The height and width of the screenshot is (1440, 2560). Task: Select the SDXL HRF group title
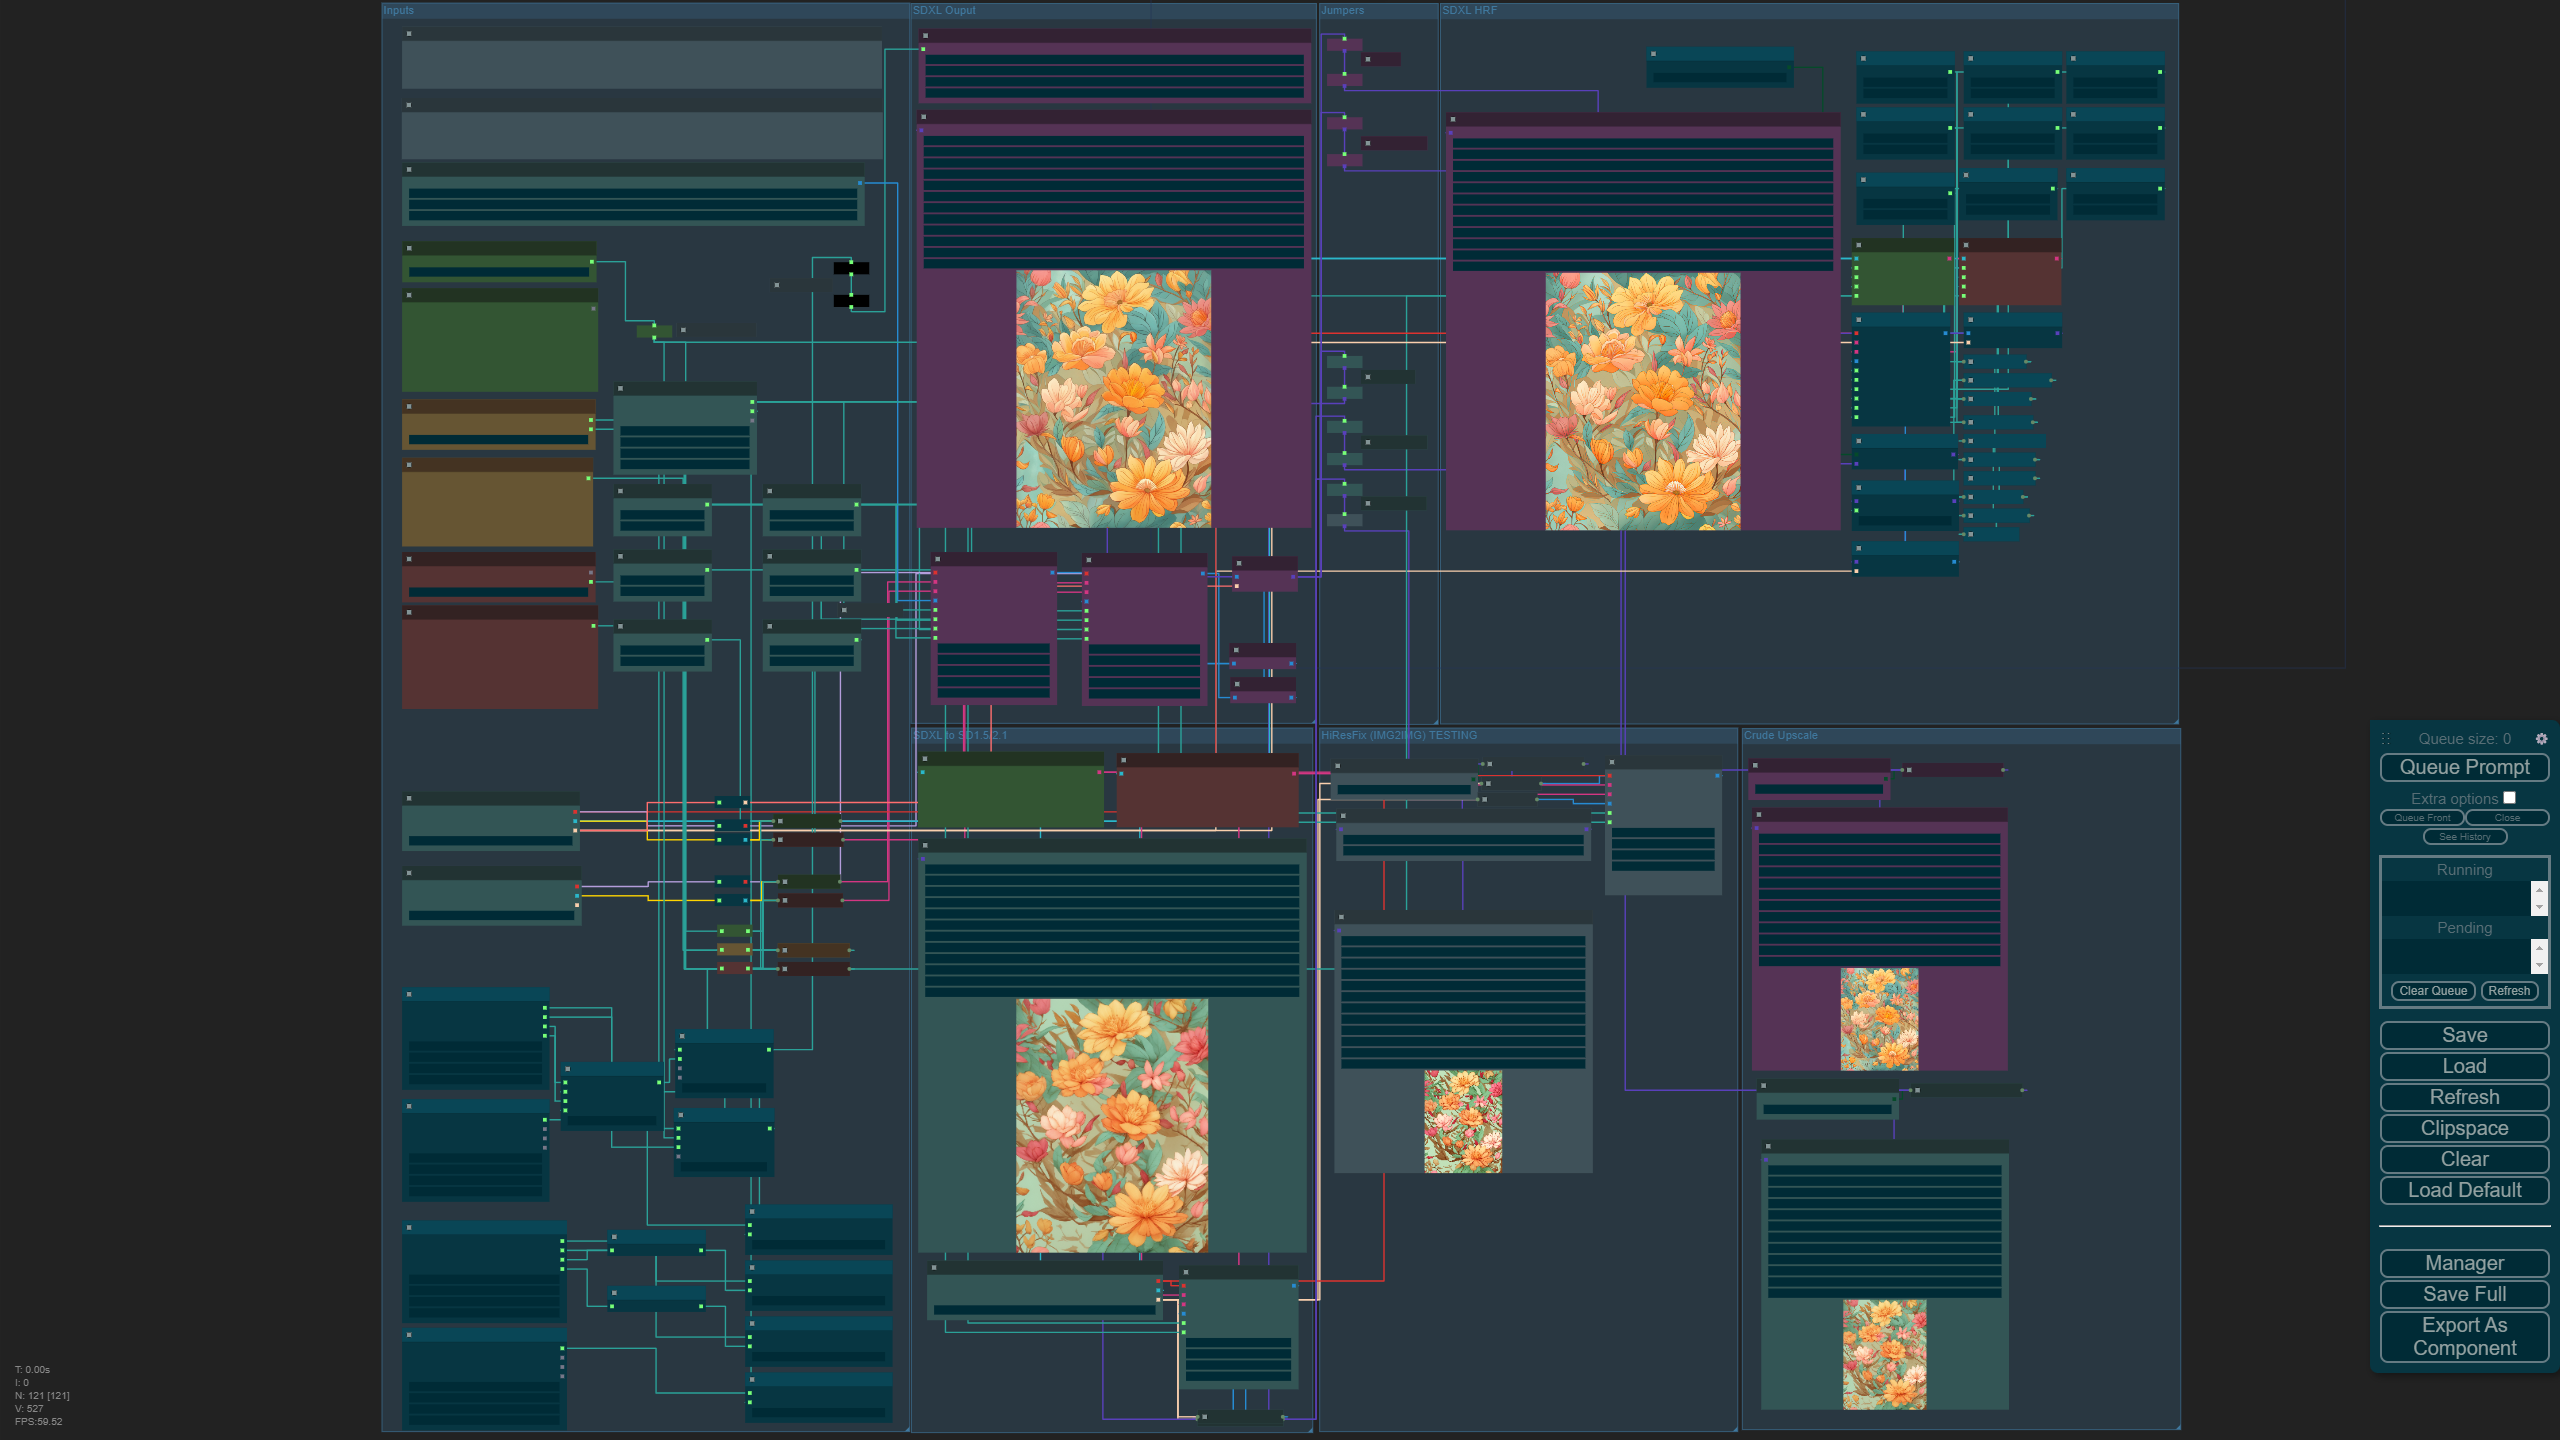(x=1469, y=11)
